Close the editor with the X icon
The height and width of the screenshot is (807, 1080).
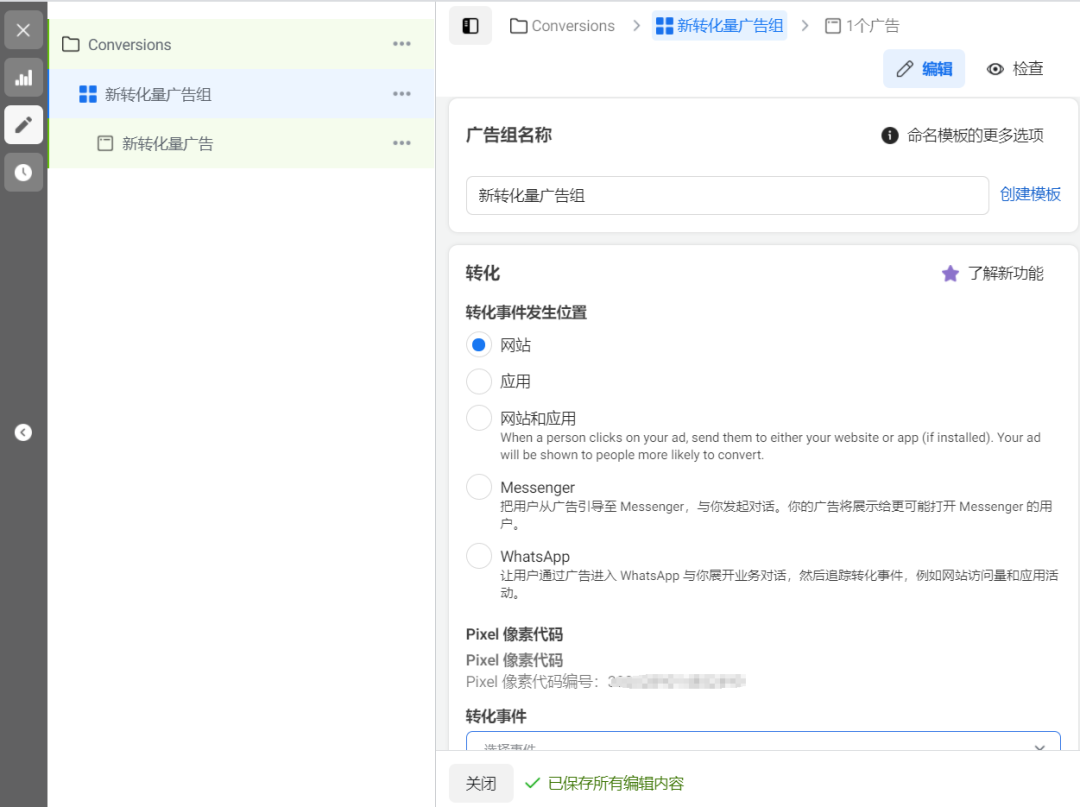(23, 29)
